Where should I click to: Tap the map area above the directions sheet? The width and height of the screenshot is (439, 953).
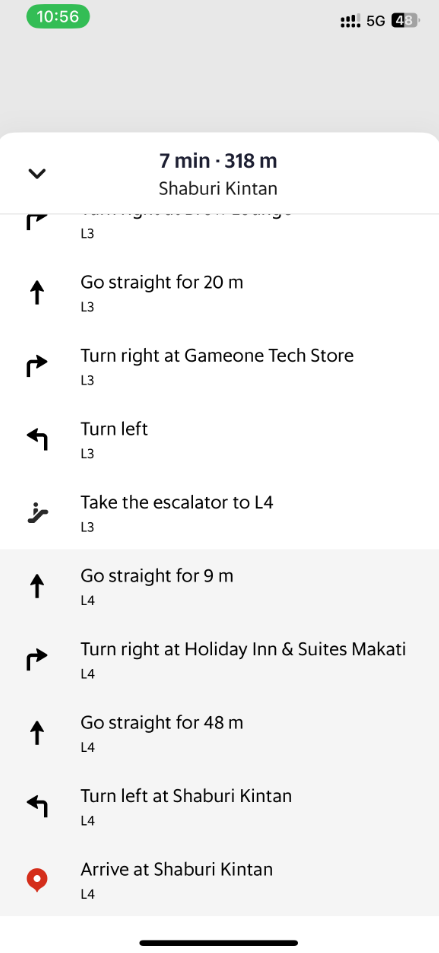[x=220, y=82]
